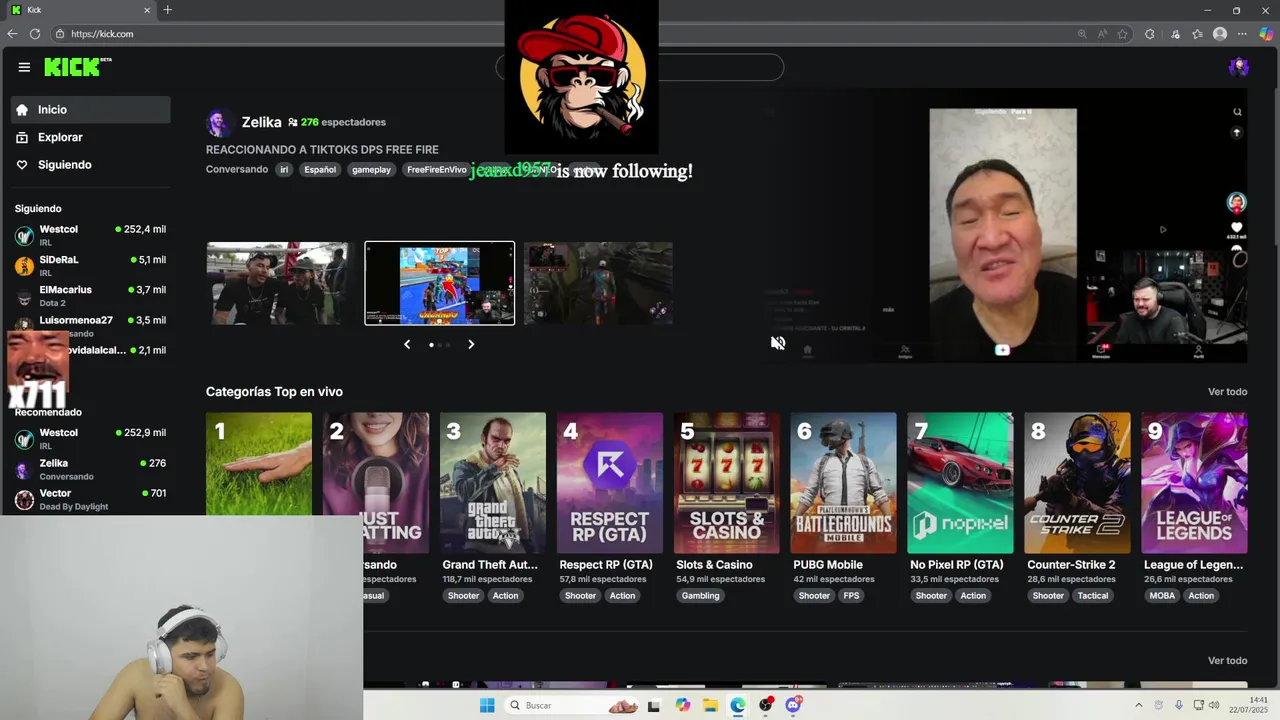Open Counter-Strike 2 category card
Screen dimensions: 1280x720
pos(1077,483)
